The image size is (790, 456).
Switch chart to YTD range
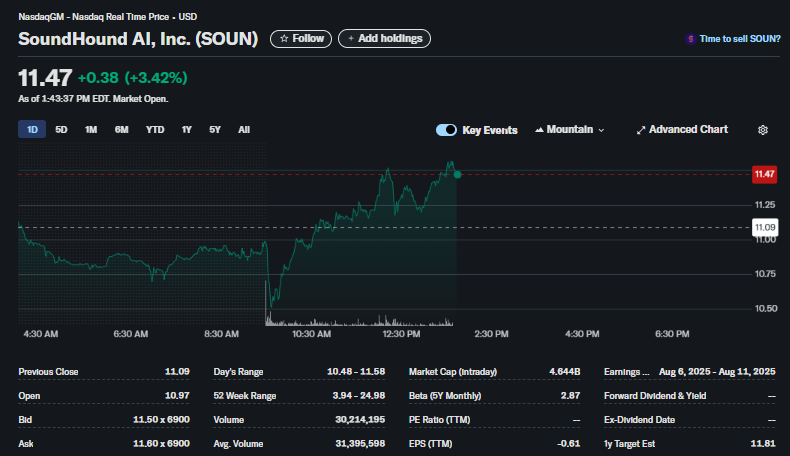[155, 129]
